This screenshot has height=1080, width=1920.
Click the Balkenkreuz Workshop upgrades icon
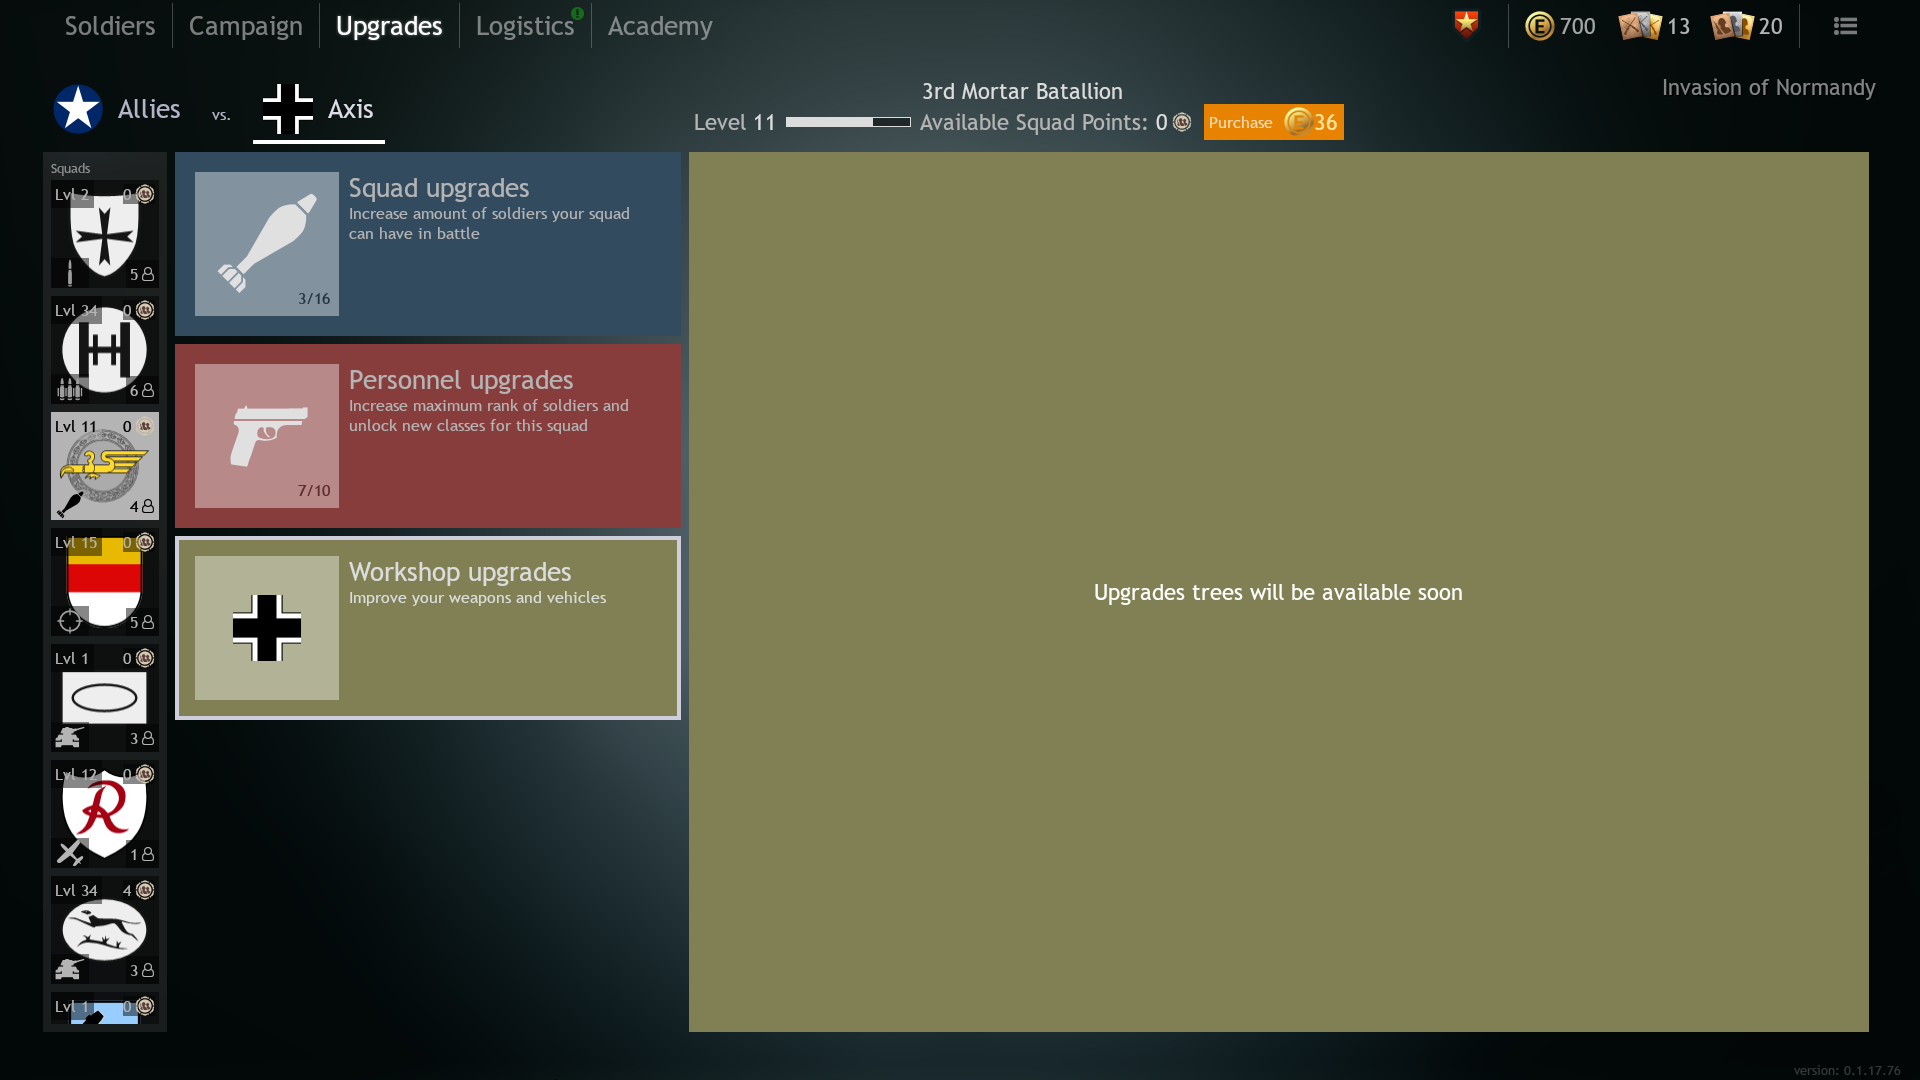266,628
